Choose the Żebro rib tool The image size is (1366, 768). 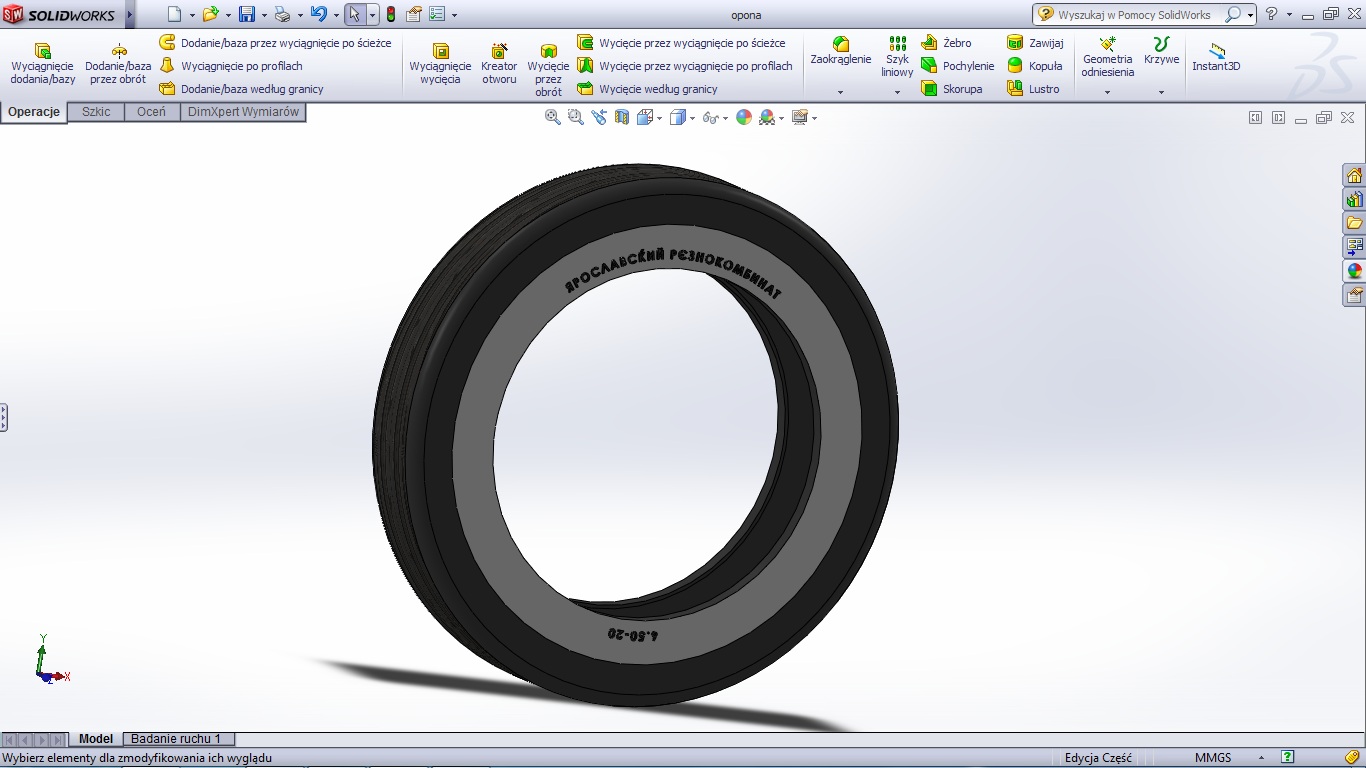tap(946, 43)
